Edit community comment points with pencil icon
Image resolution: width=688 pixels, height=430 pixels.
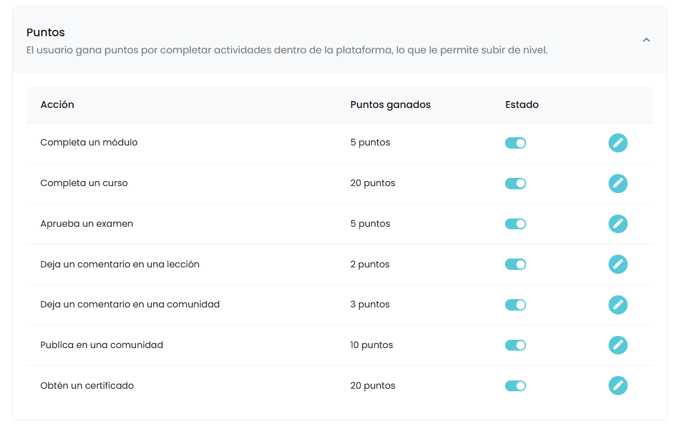click(618, 305)
